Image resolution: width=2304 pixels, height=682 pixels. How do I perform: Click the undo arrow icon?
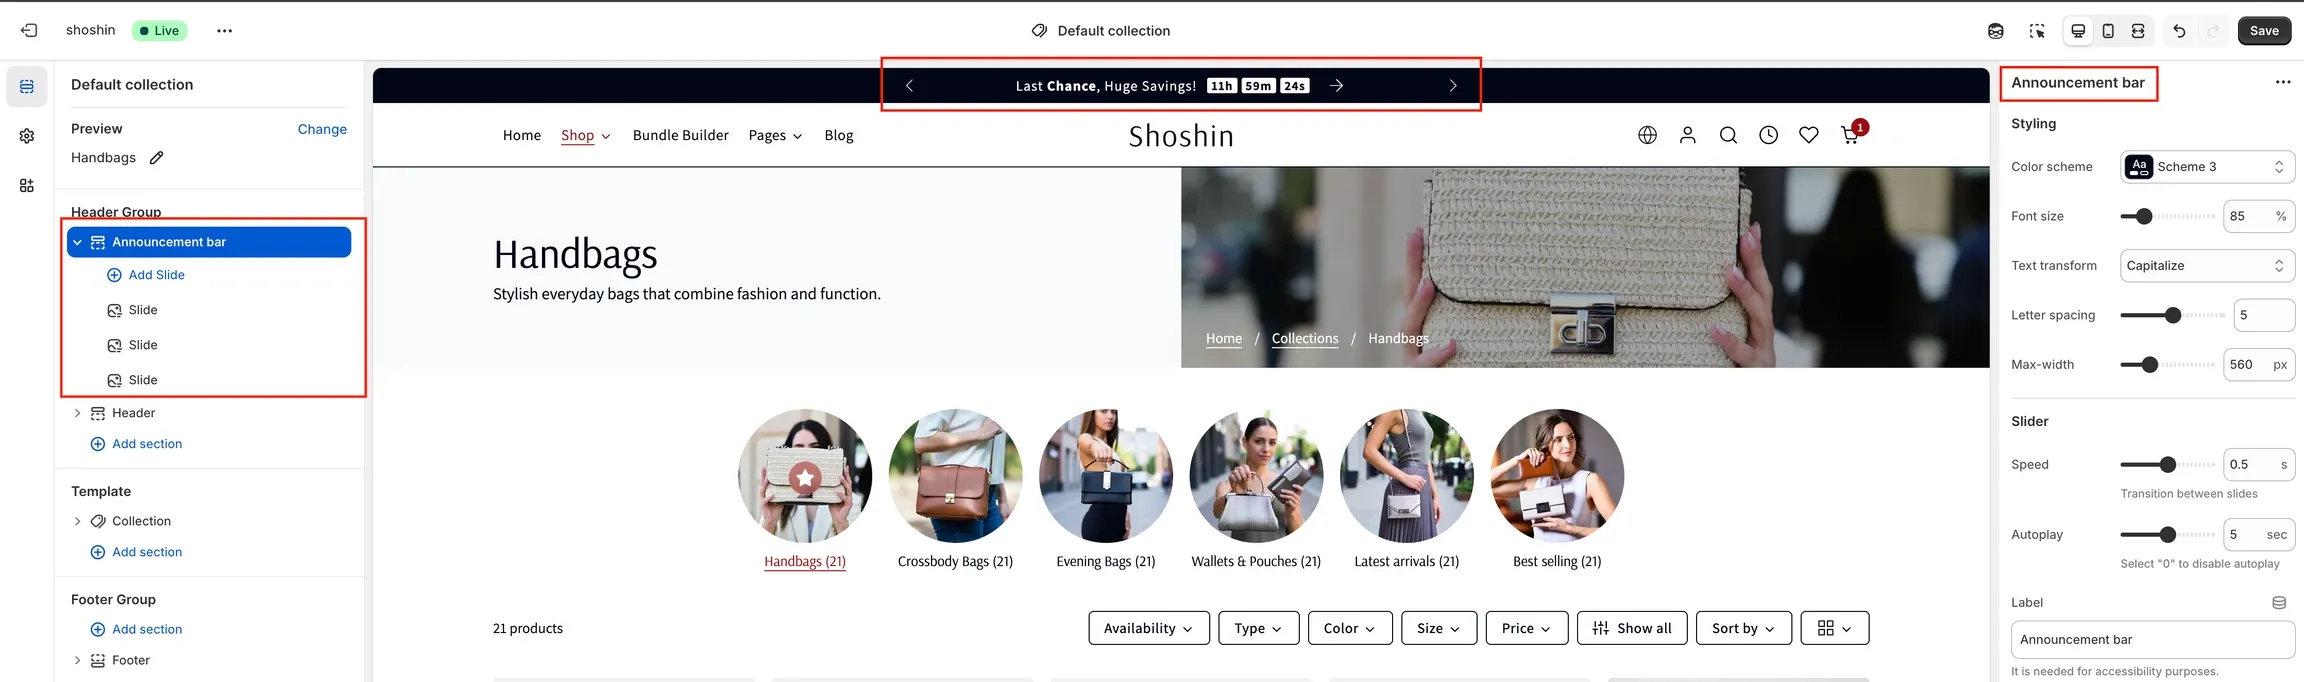(x=2179, y=31)
